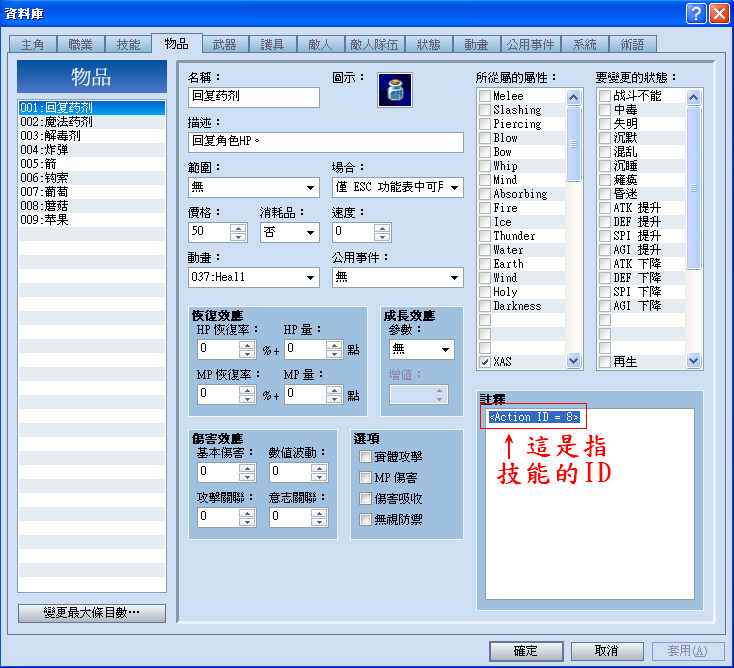This screenshot has height=668, width=734.
Task: Select item 003:解毒剂 in the list
Action: coord(92,136)
